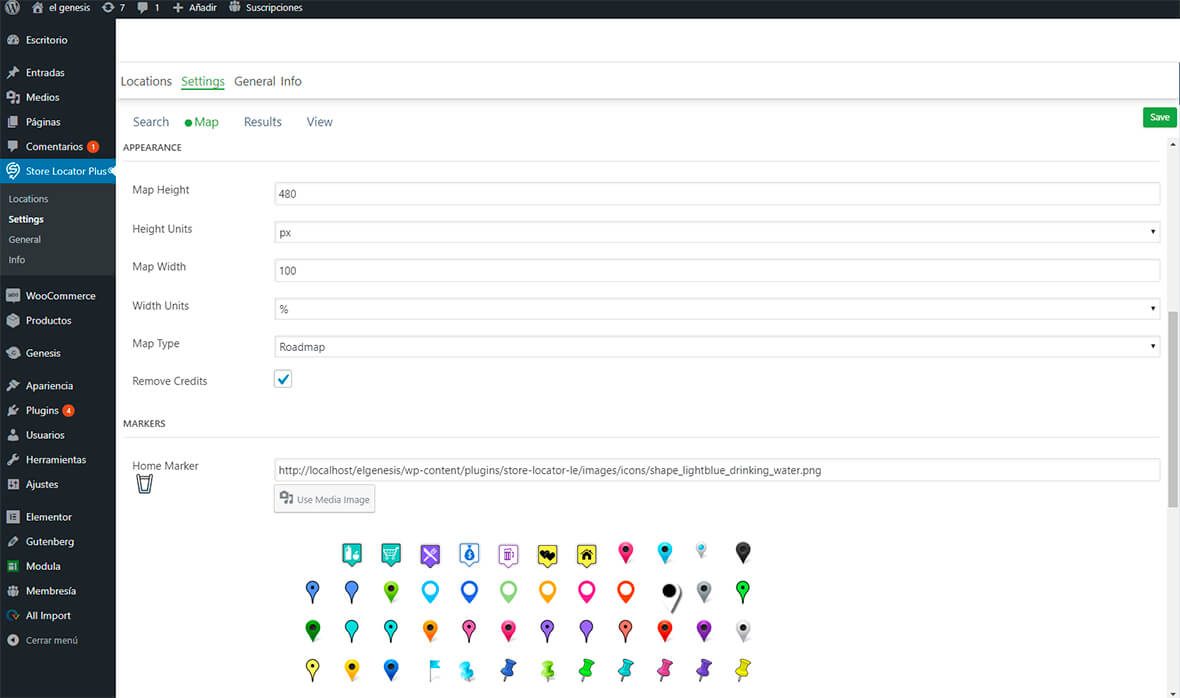Viewport: 1180px width, 698px height.
Task: Click the Use Media Image button
Action: click(324, 499)
